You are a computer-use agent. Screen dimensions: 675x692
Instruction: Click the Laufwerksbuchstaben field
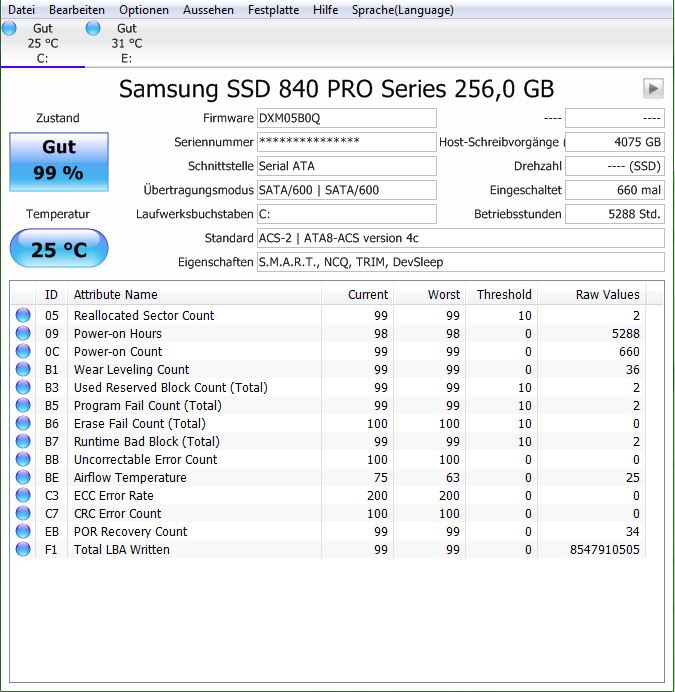[x=347, y=214]
